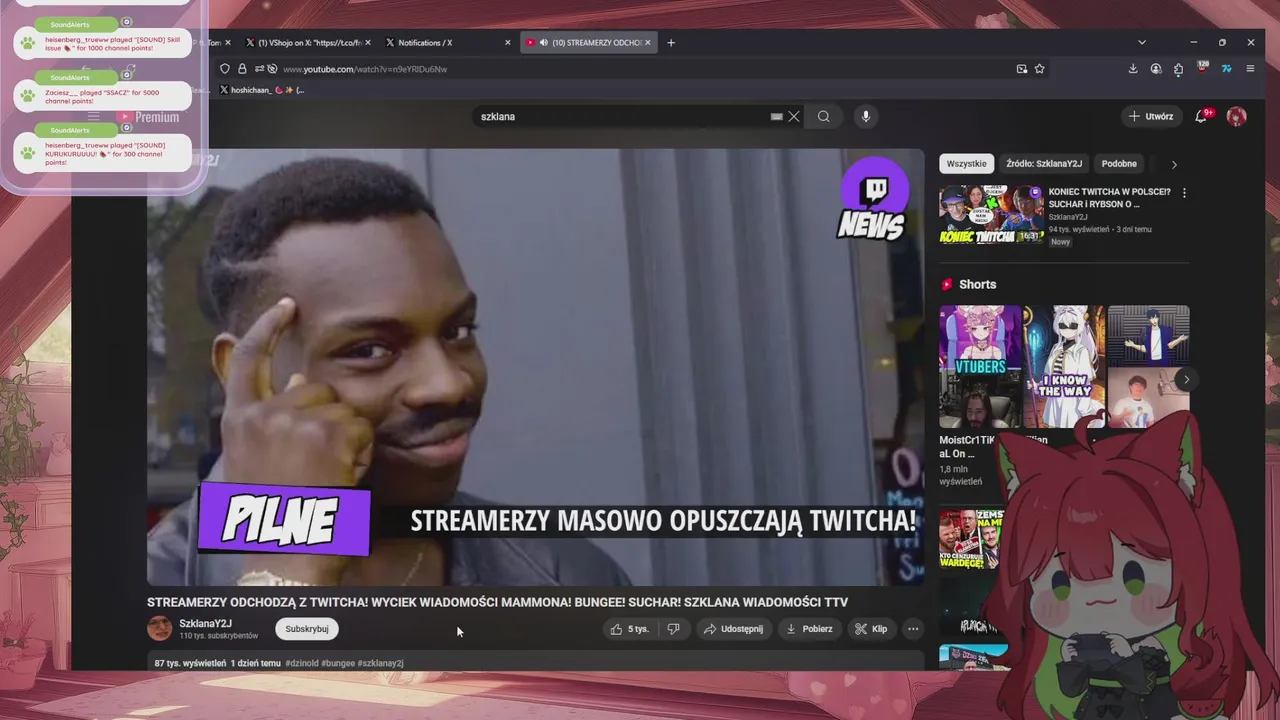This screenshot has height=720, width=1280.
Task: Click the Subskrybuj button
Action: point(307,629)
